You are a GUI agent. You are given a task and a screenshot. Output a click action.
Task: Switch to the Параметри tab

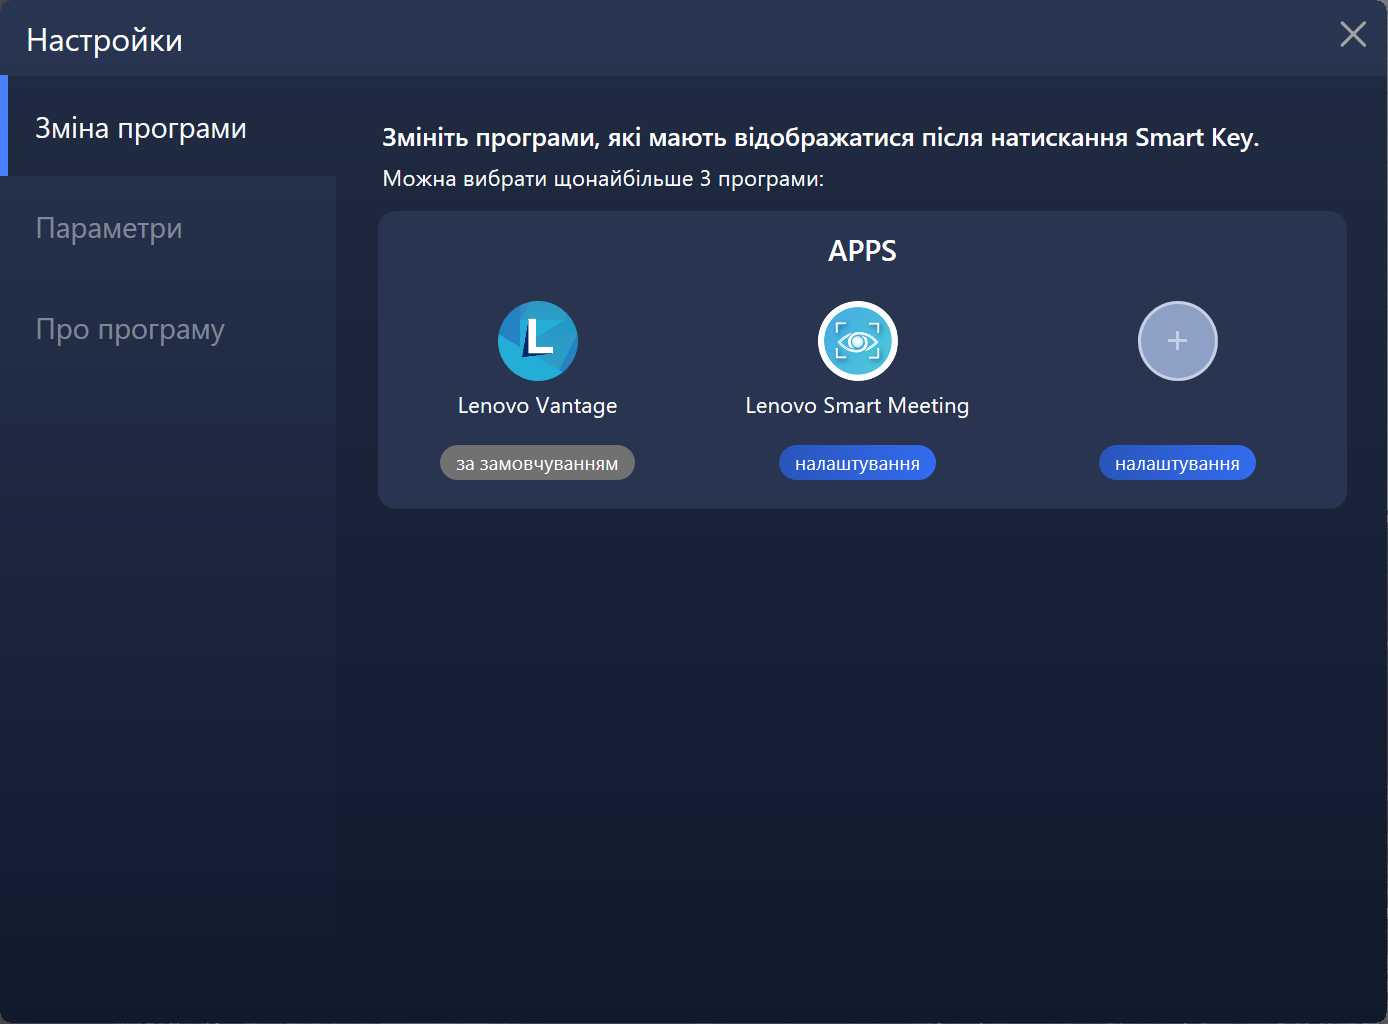click(168, 227)
